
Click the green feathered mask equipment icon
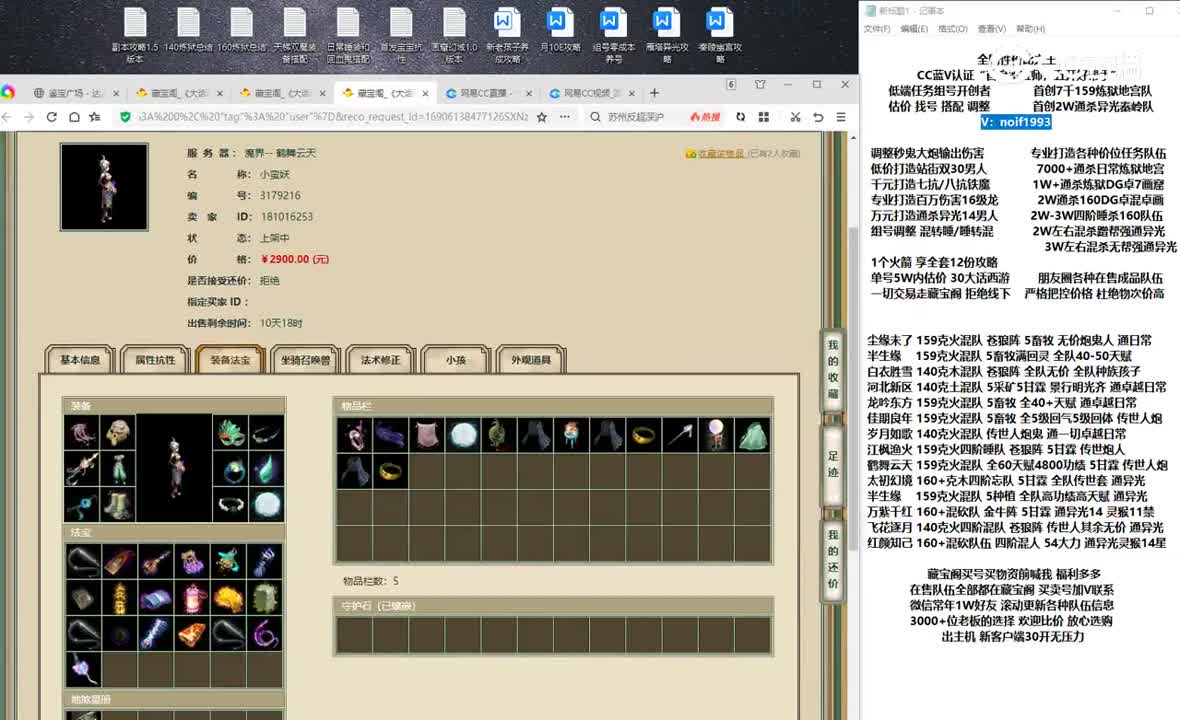coord(230,433)
